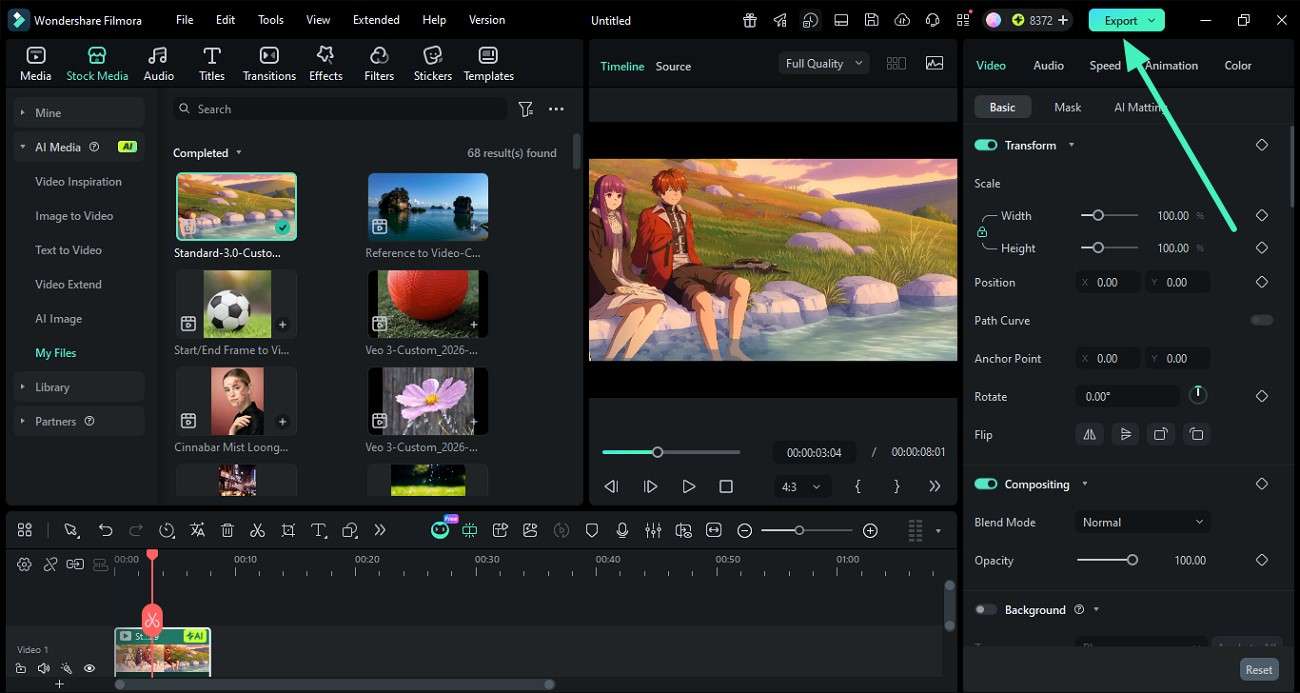Toggle the Transform switch
The width and height of the screenshot is (1300, 693).
[986, 145]
